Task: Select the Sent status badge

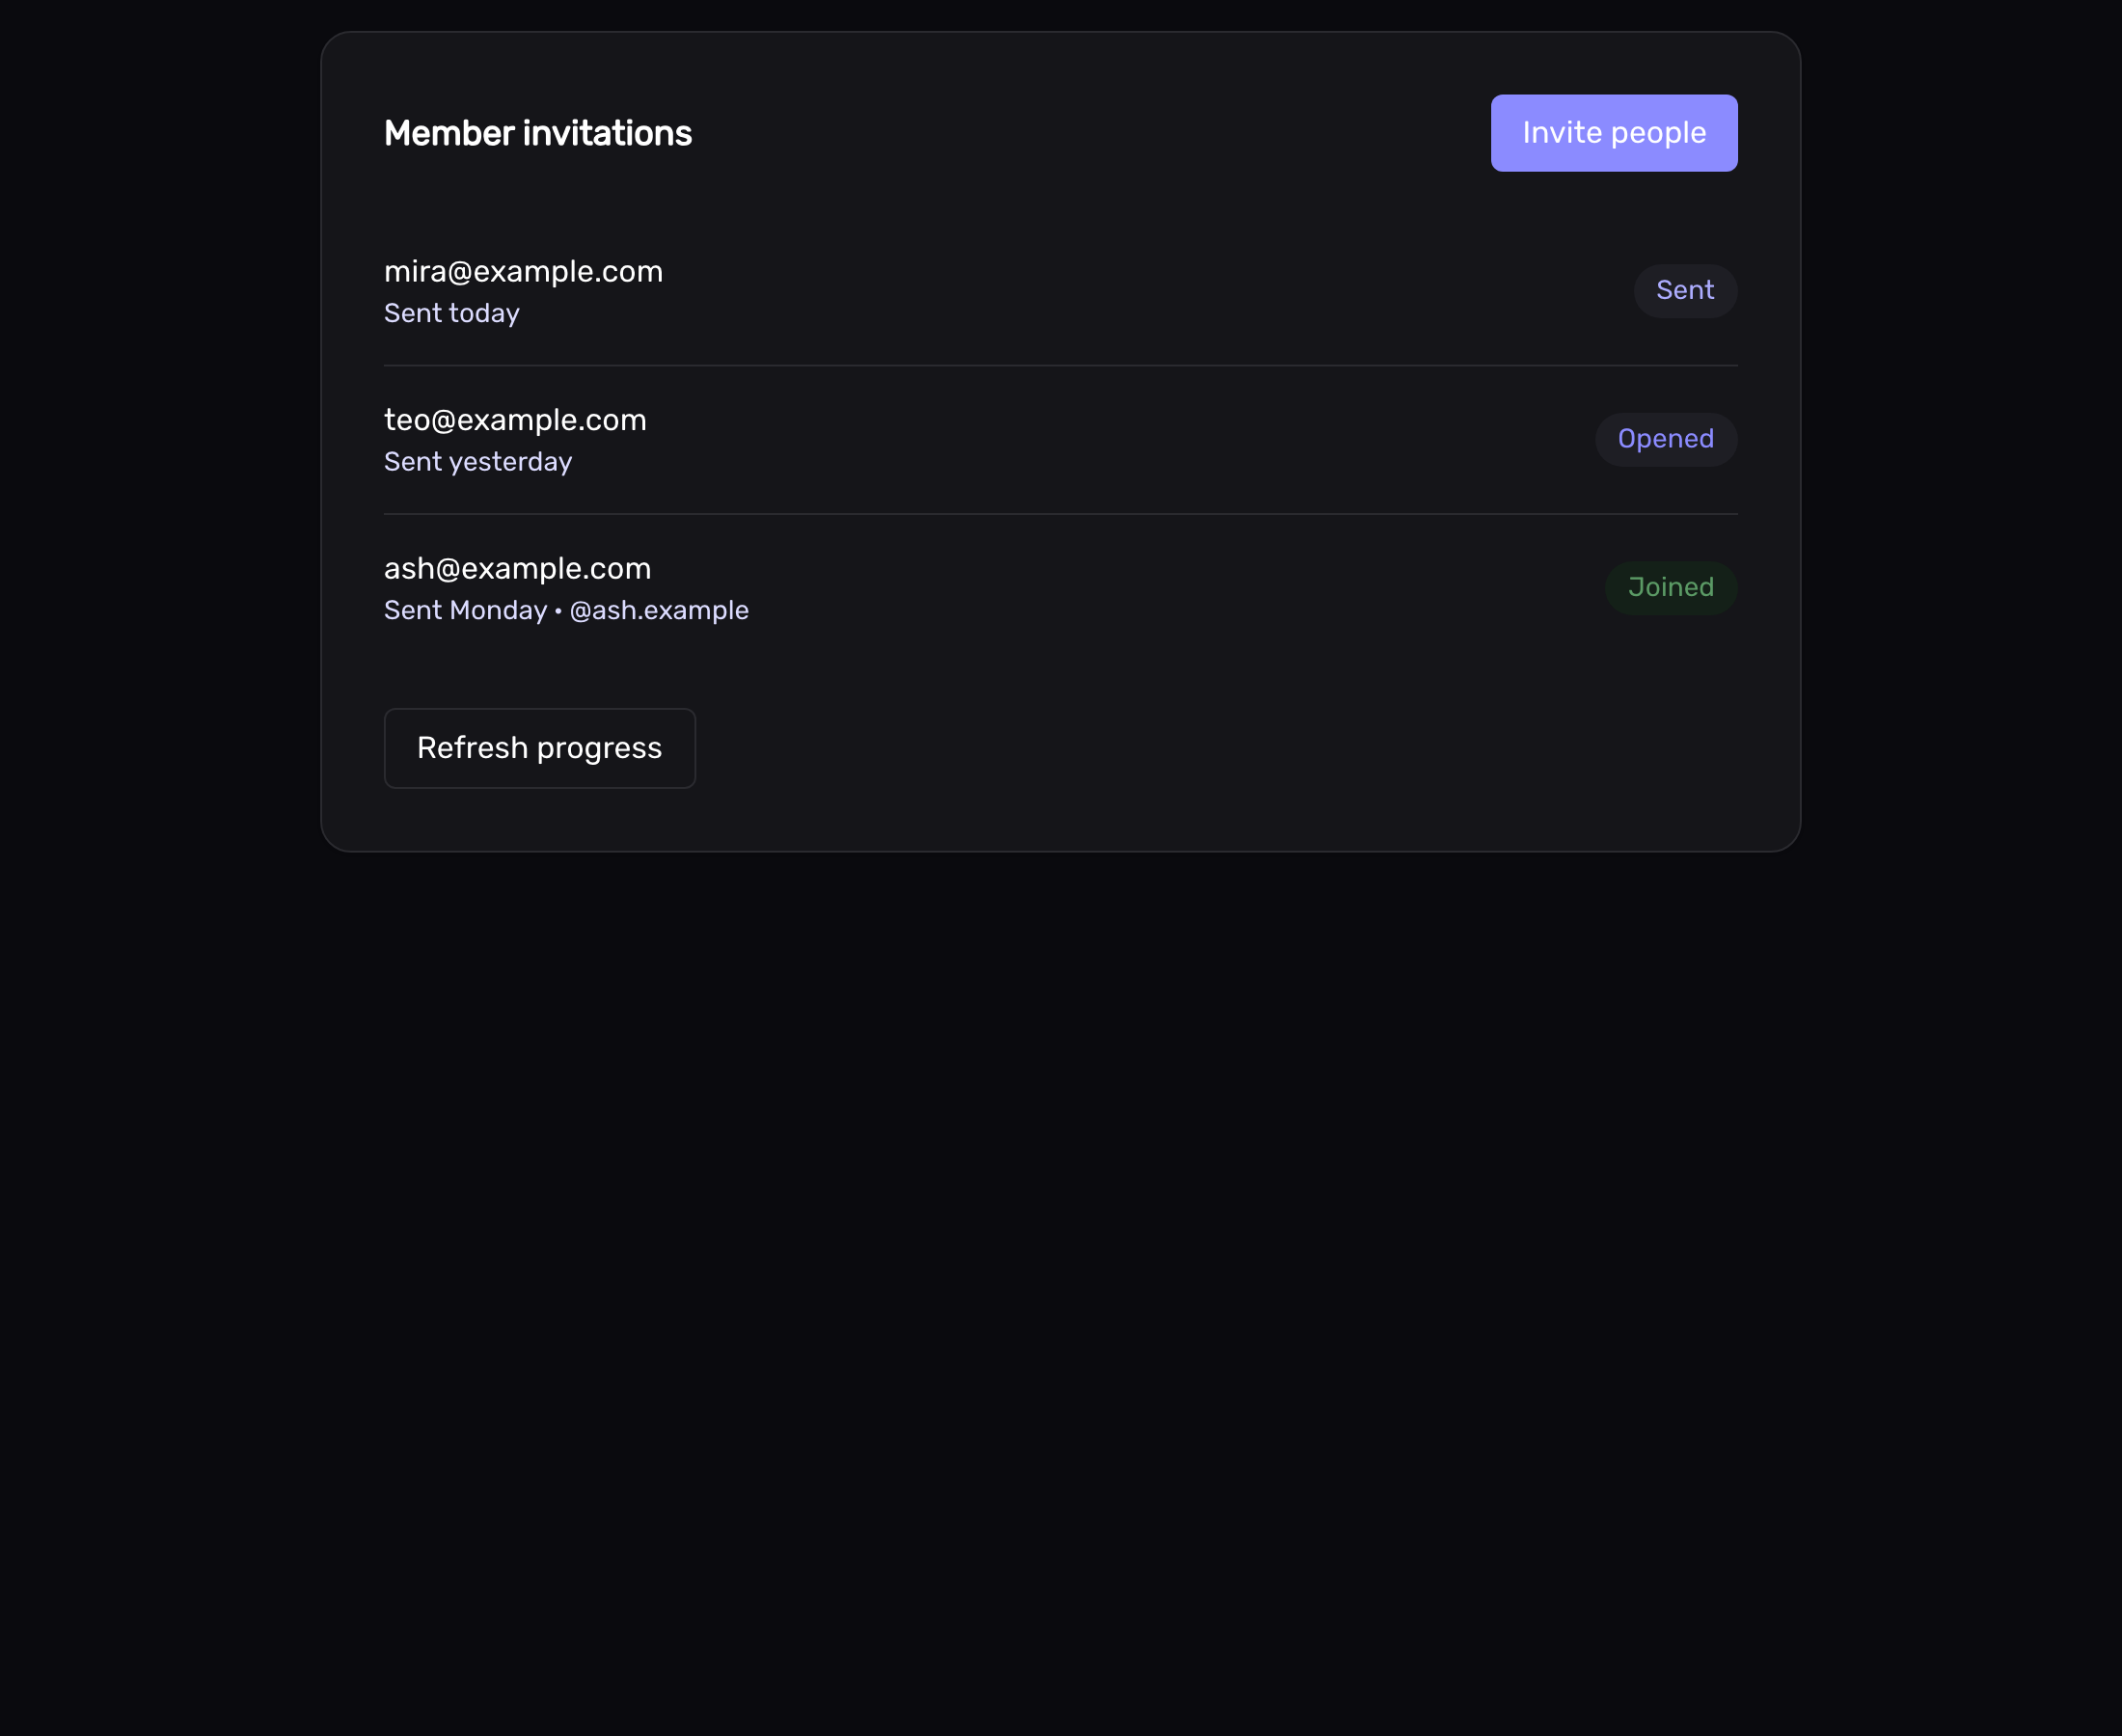Action: pos(1685,291)
